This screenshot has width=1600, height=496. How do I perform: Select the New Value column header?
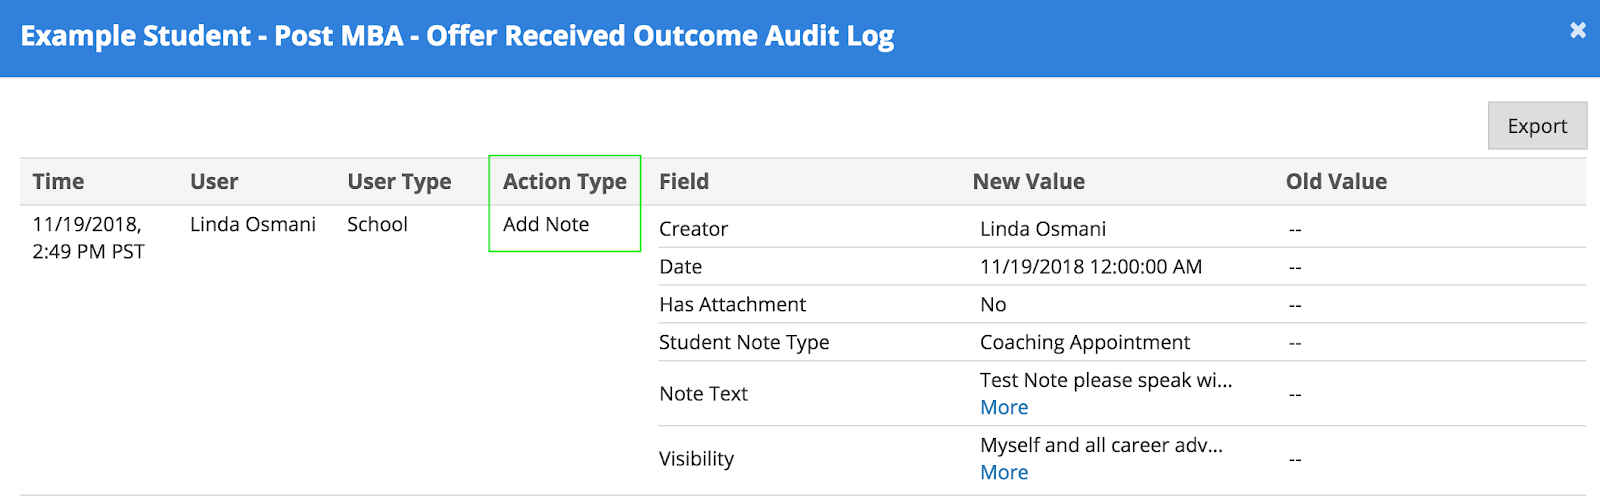tap(1028, 181)
